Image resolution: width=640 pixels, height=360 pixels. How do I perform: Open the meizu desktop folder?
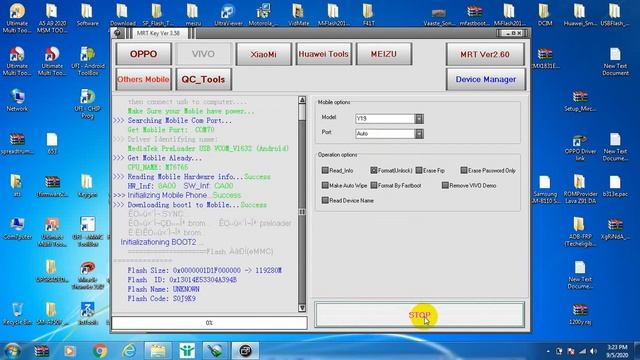(193, 16)
